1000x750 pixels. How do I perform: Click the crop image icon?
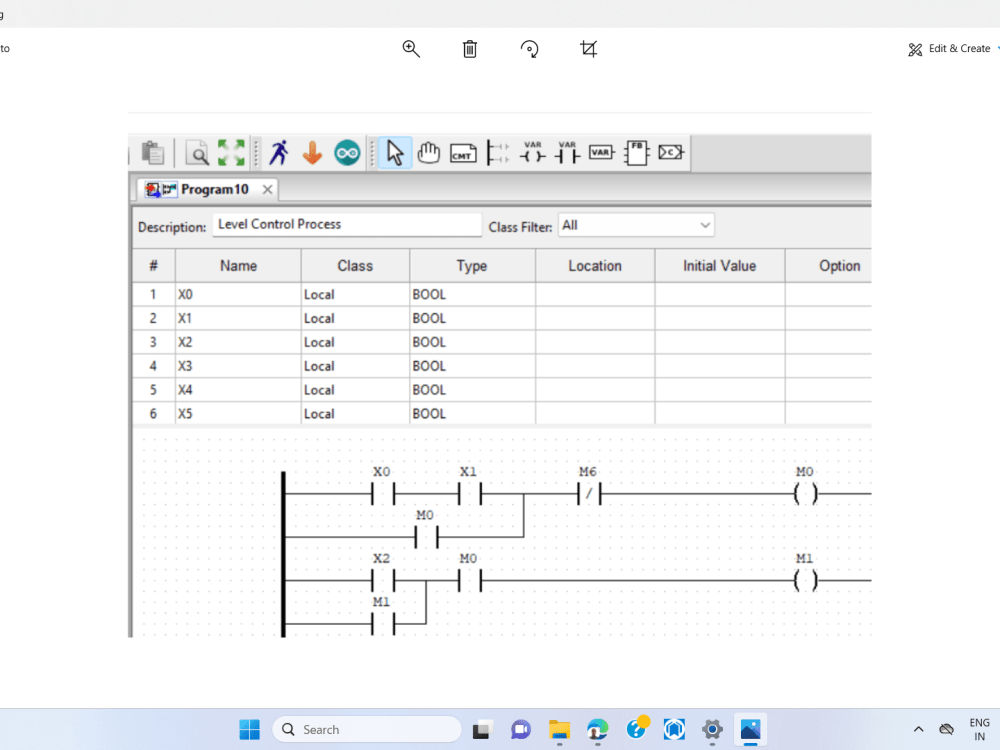pyautogui.click(x=589, y=48)
